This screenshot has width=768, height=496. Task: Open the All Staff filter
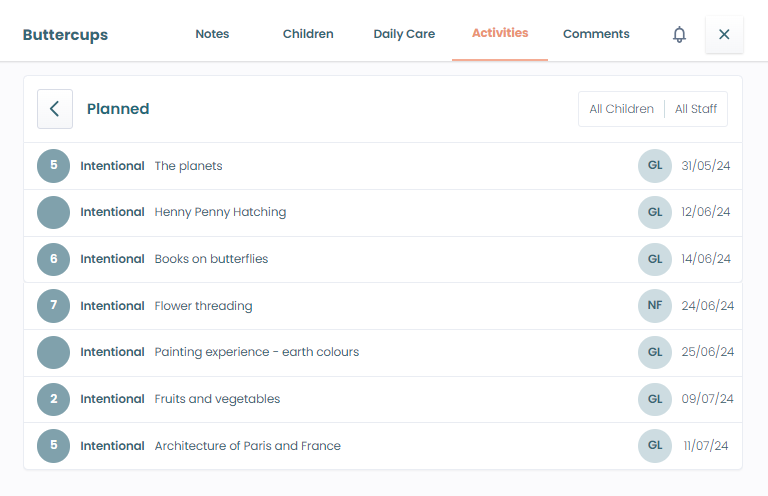(696, 109)
